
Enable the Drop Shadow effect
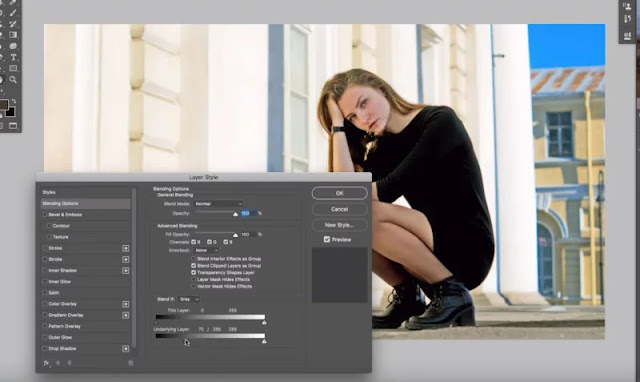click(45, 349)
